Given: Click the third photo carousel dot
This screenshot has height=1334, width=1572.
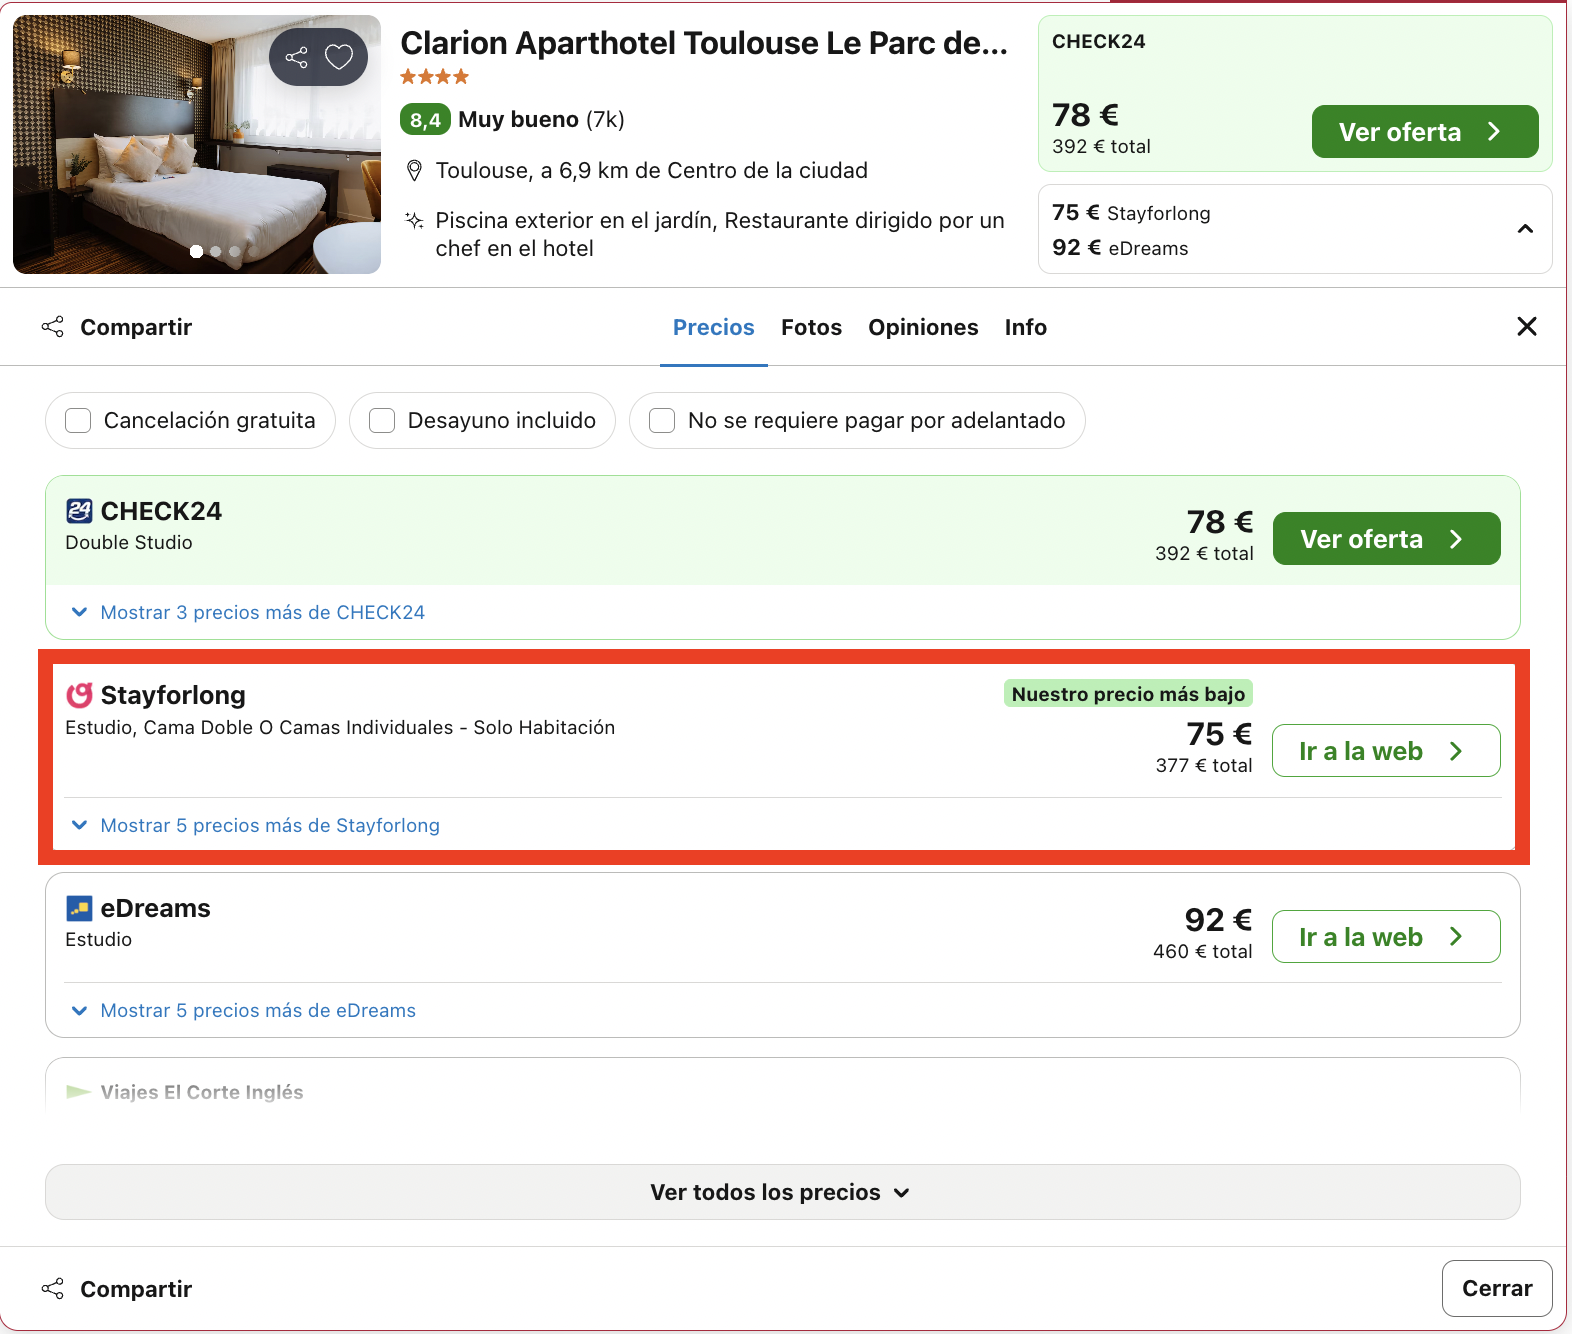Looking at the screenshot, I should coord(235,252).
